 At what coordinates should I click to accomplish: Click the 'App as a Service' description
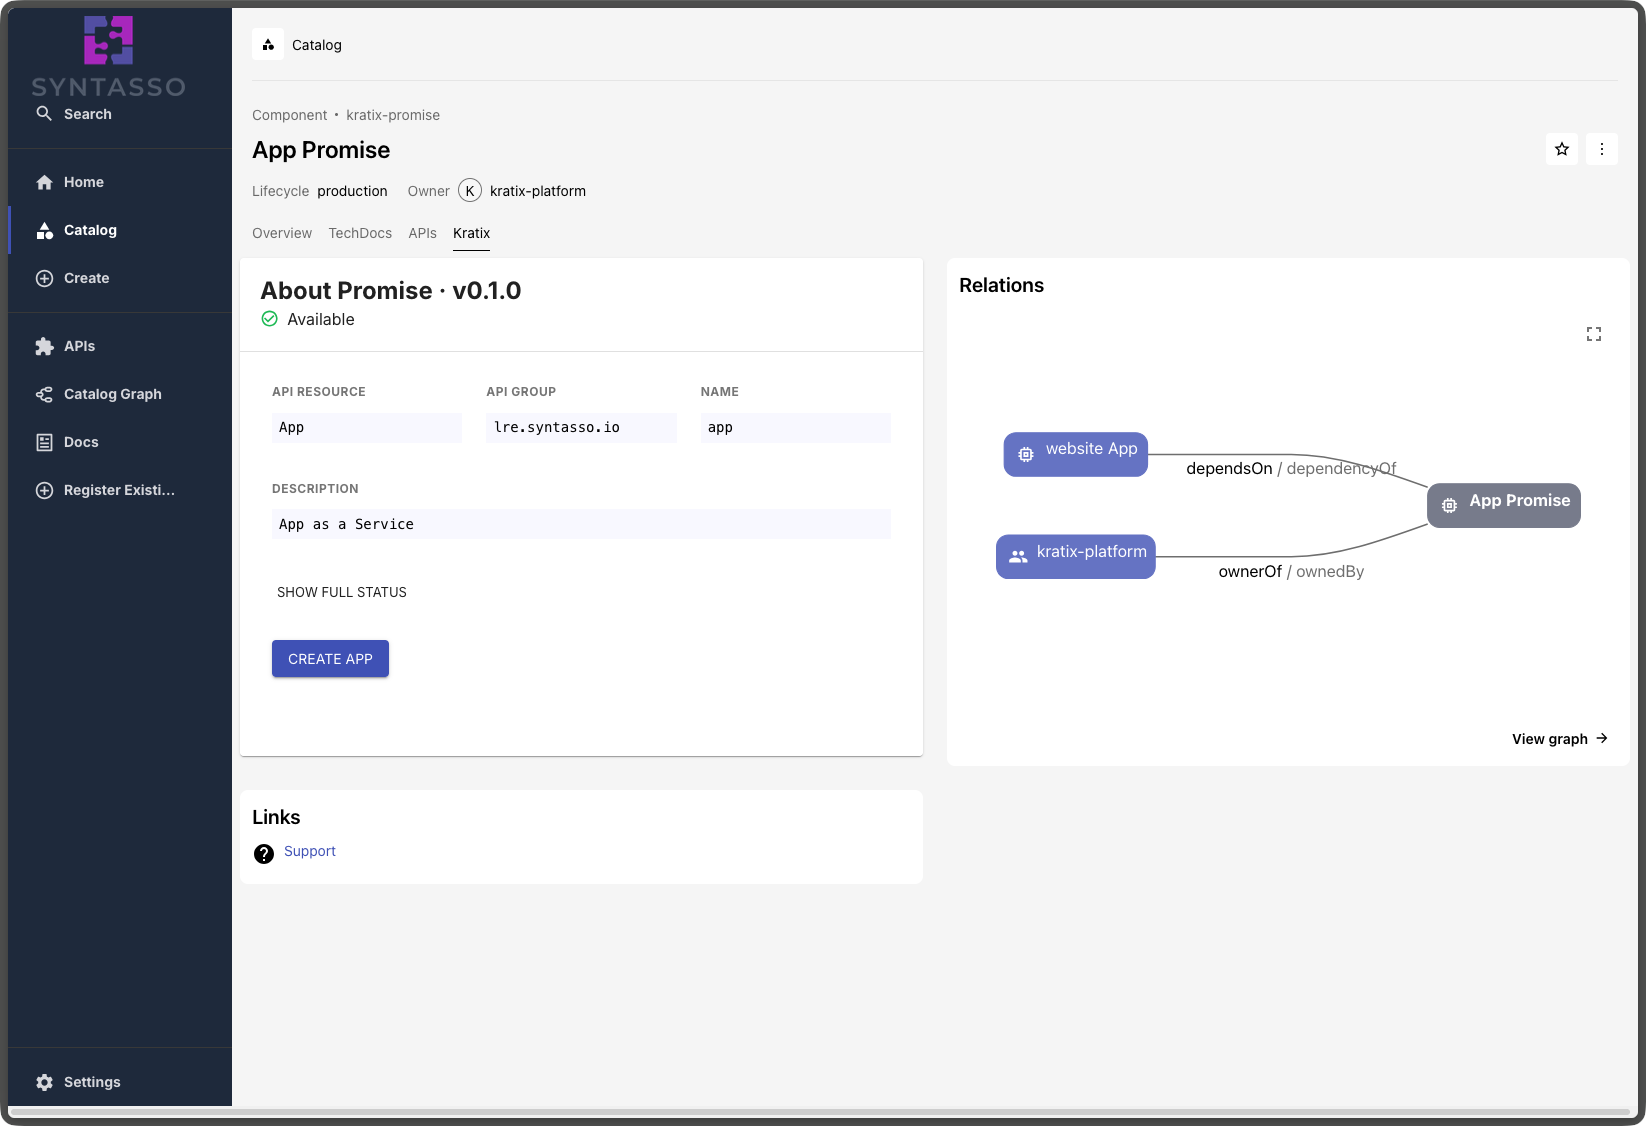click(581, 524)
